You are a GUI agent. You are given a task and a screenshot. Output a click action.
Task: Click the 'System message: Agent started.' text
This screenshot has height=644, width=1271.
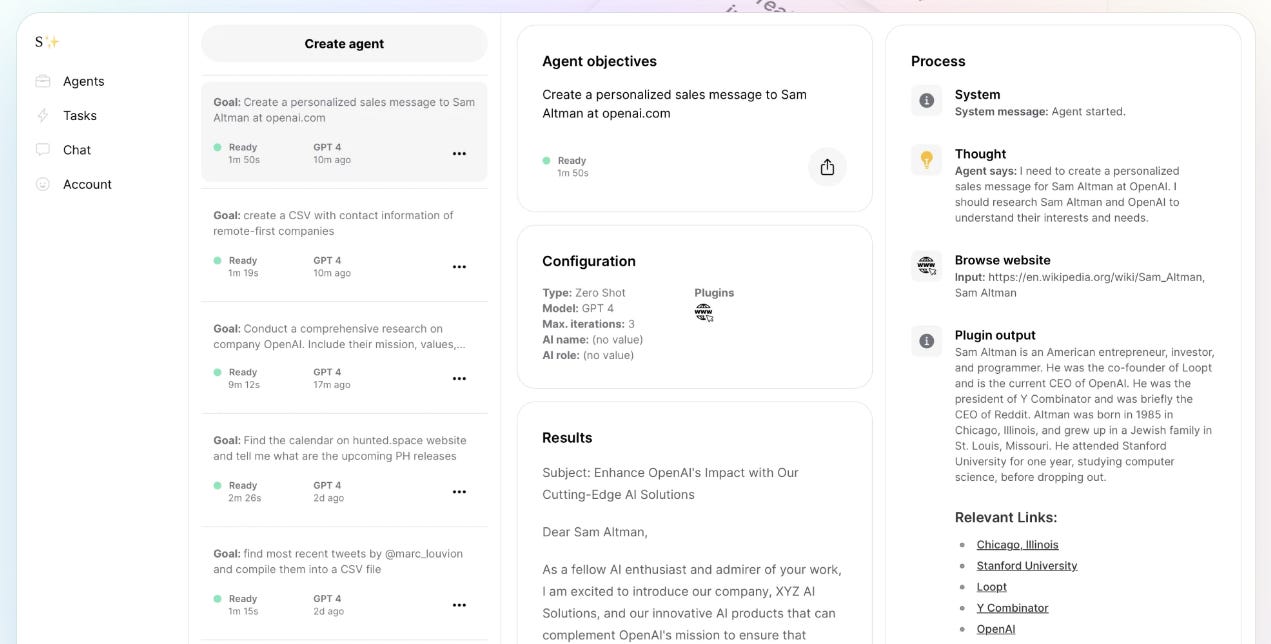click(1040, 112)
